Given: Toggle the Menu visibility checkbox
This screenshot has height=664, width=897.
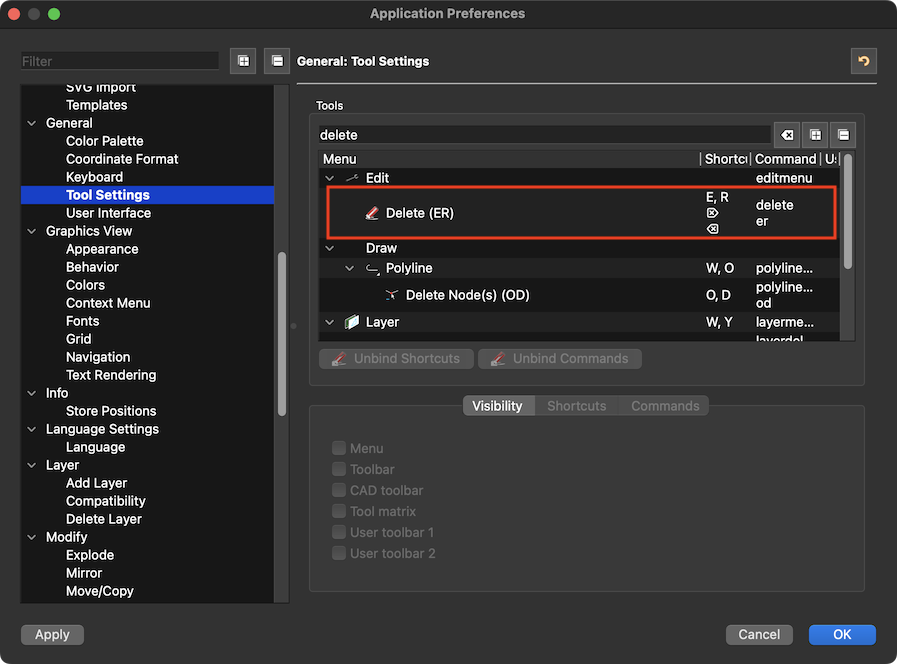Looking at the screenshot, I should (340, 448).
